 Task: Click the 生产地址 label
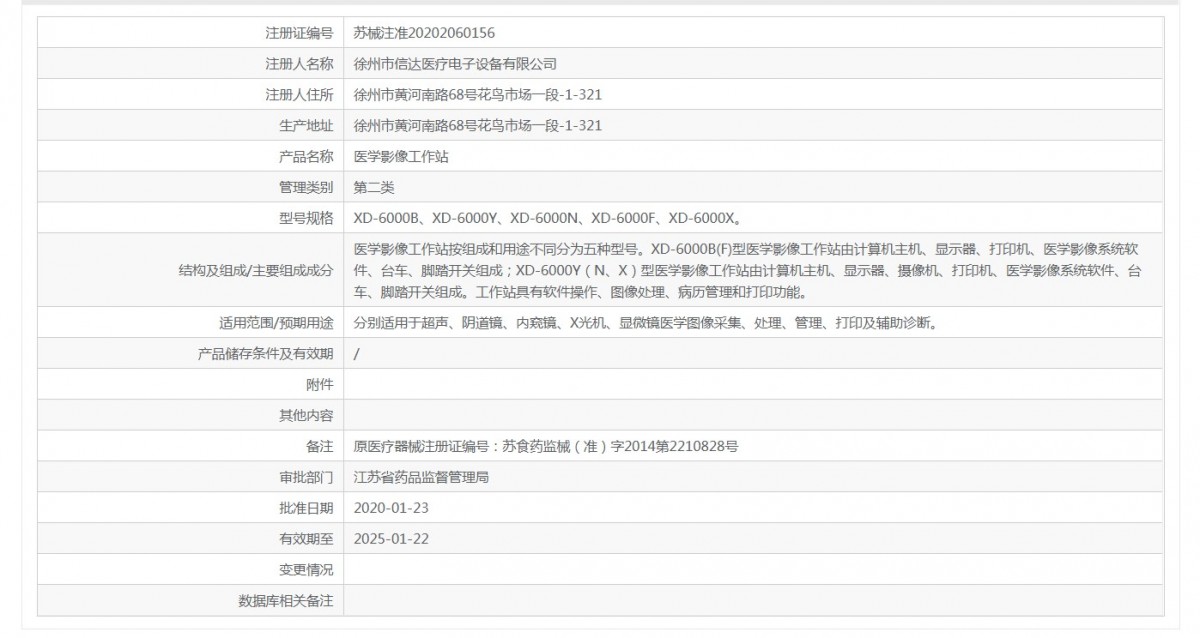coord(306,126)
